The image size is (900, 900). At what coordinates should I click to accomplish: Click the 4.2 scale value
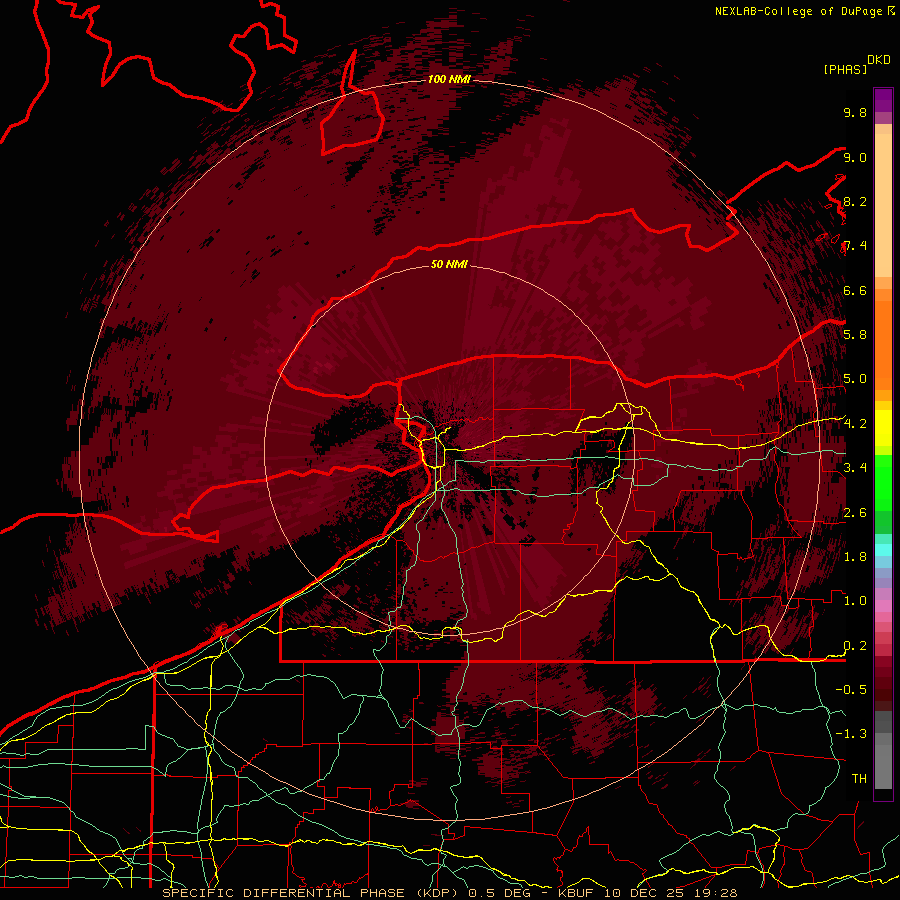[x=855, y=424]
